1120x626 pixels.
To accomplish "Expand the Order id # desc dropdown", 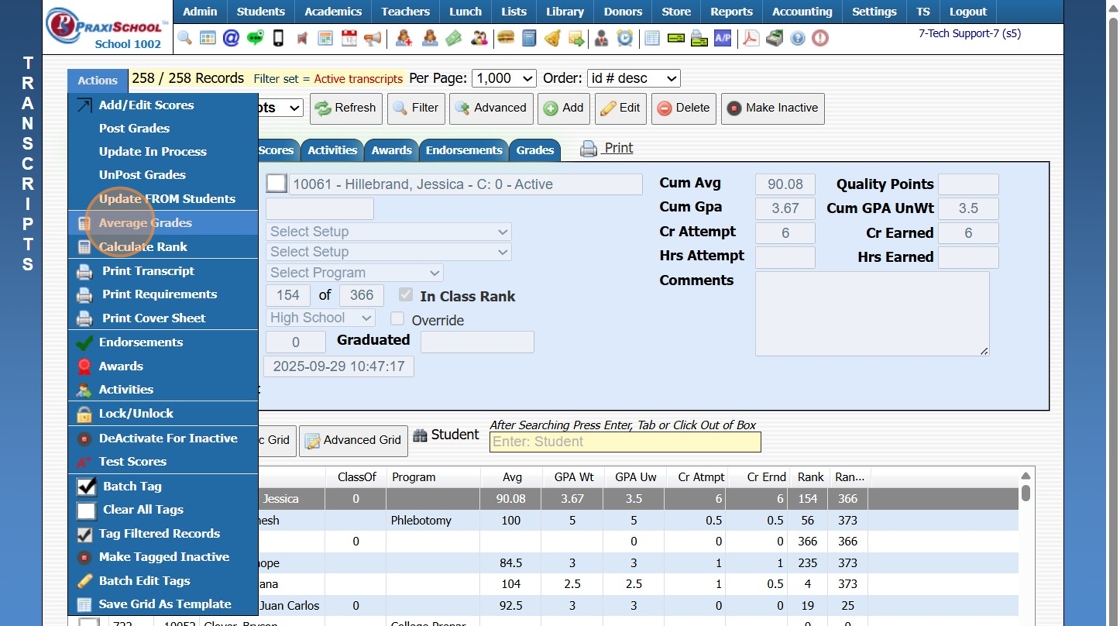I will click(633, 79).
